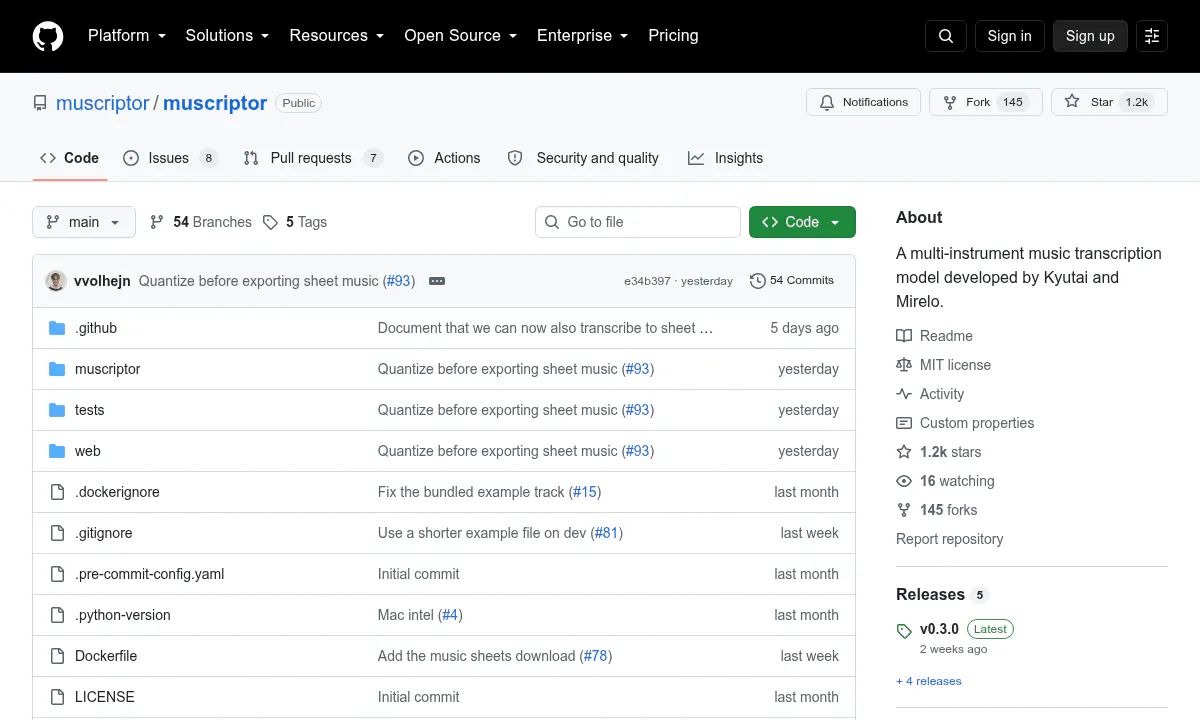Open the + 4 releases link
This screenshot has width=1200, height=720.
click(x=929, y=681)
